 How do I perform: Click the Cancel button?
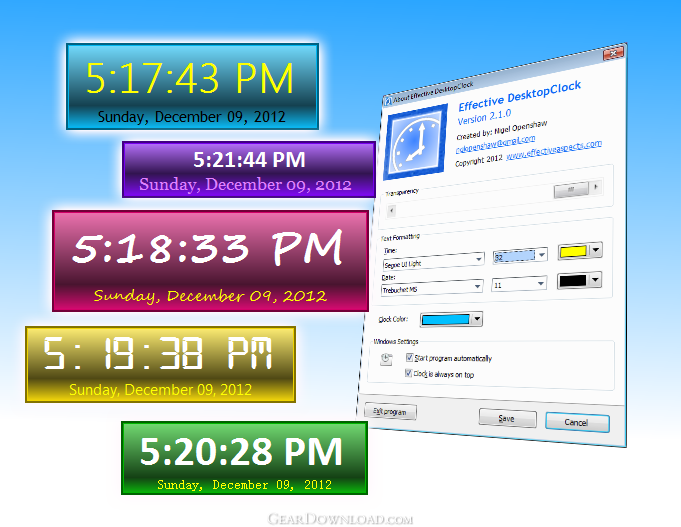pos(577,422)
